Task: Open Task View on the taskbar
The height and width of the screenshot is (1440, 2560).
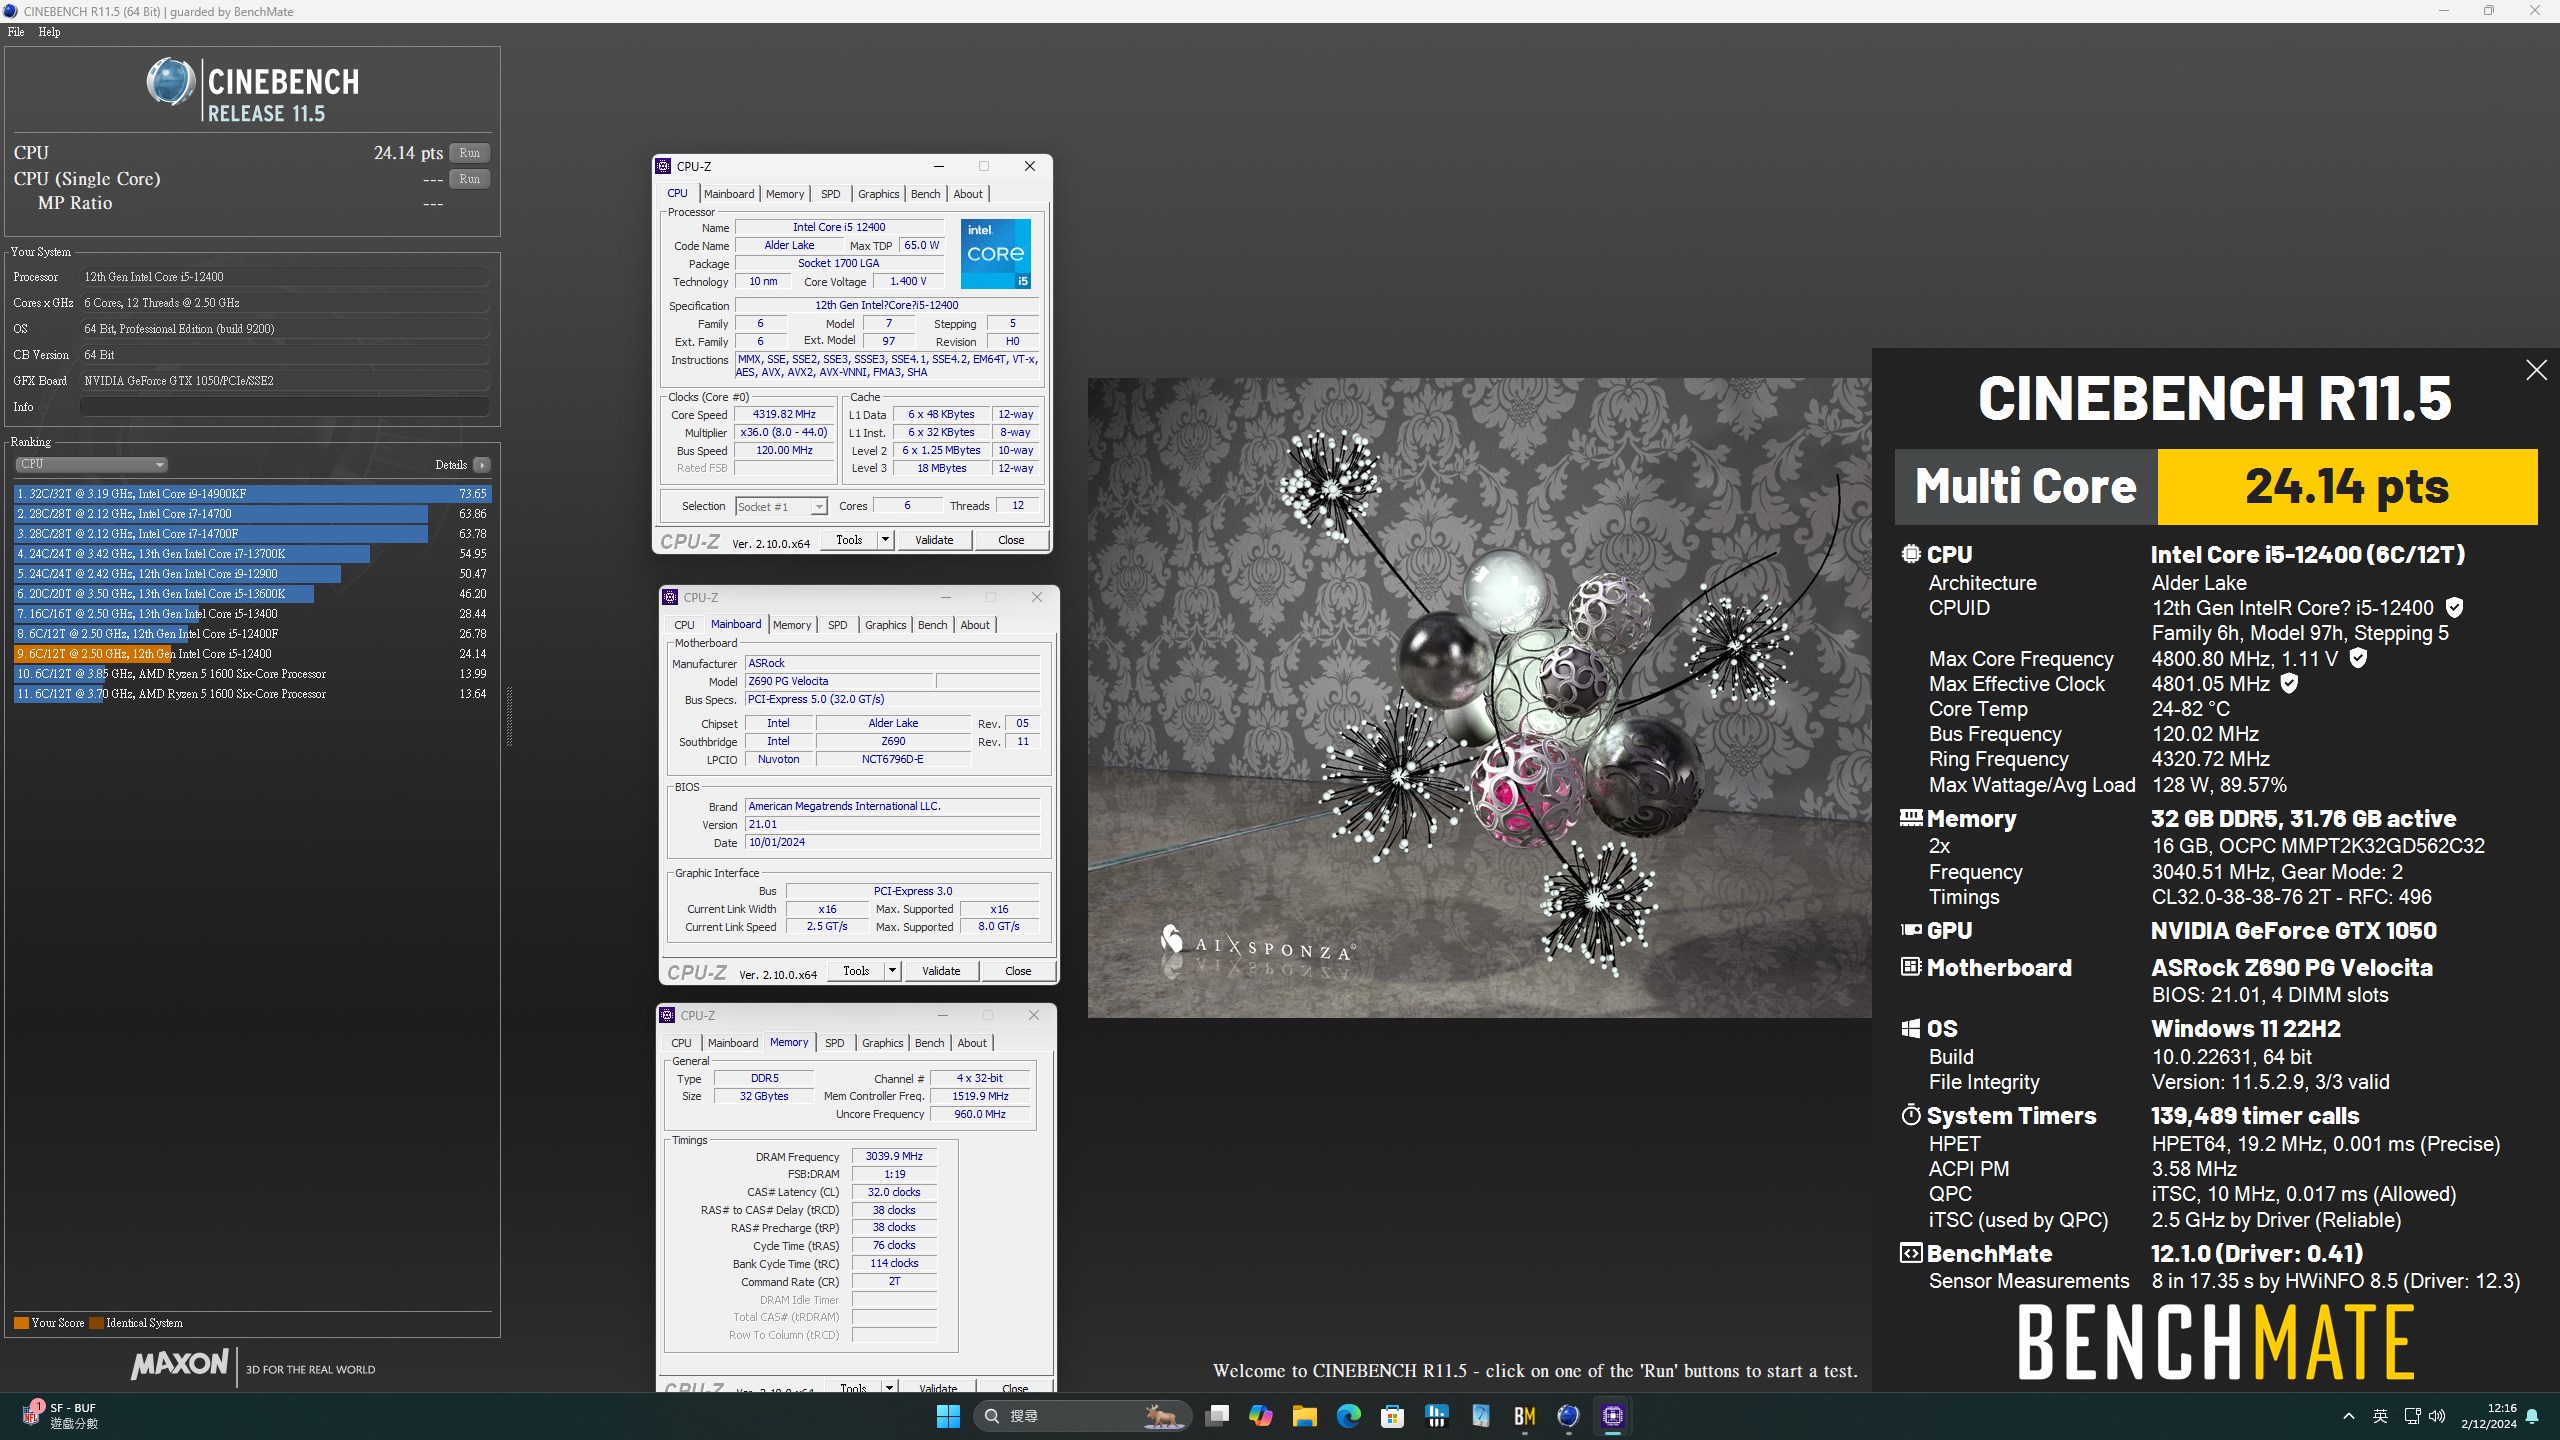Action: (1217, 1416)
